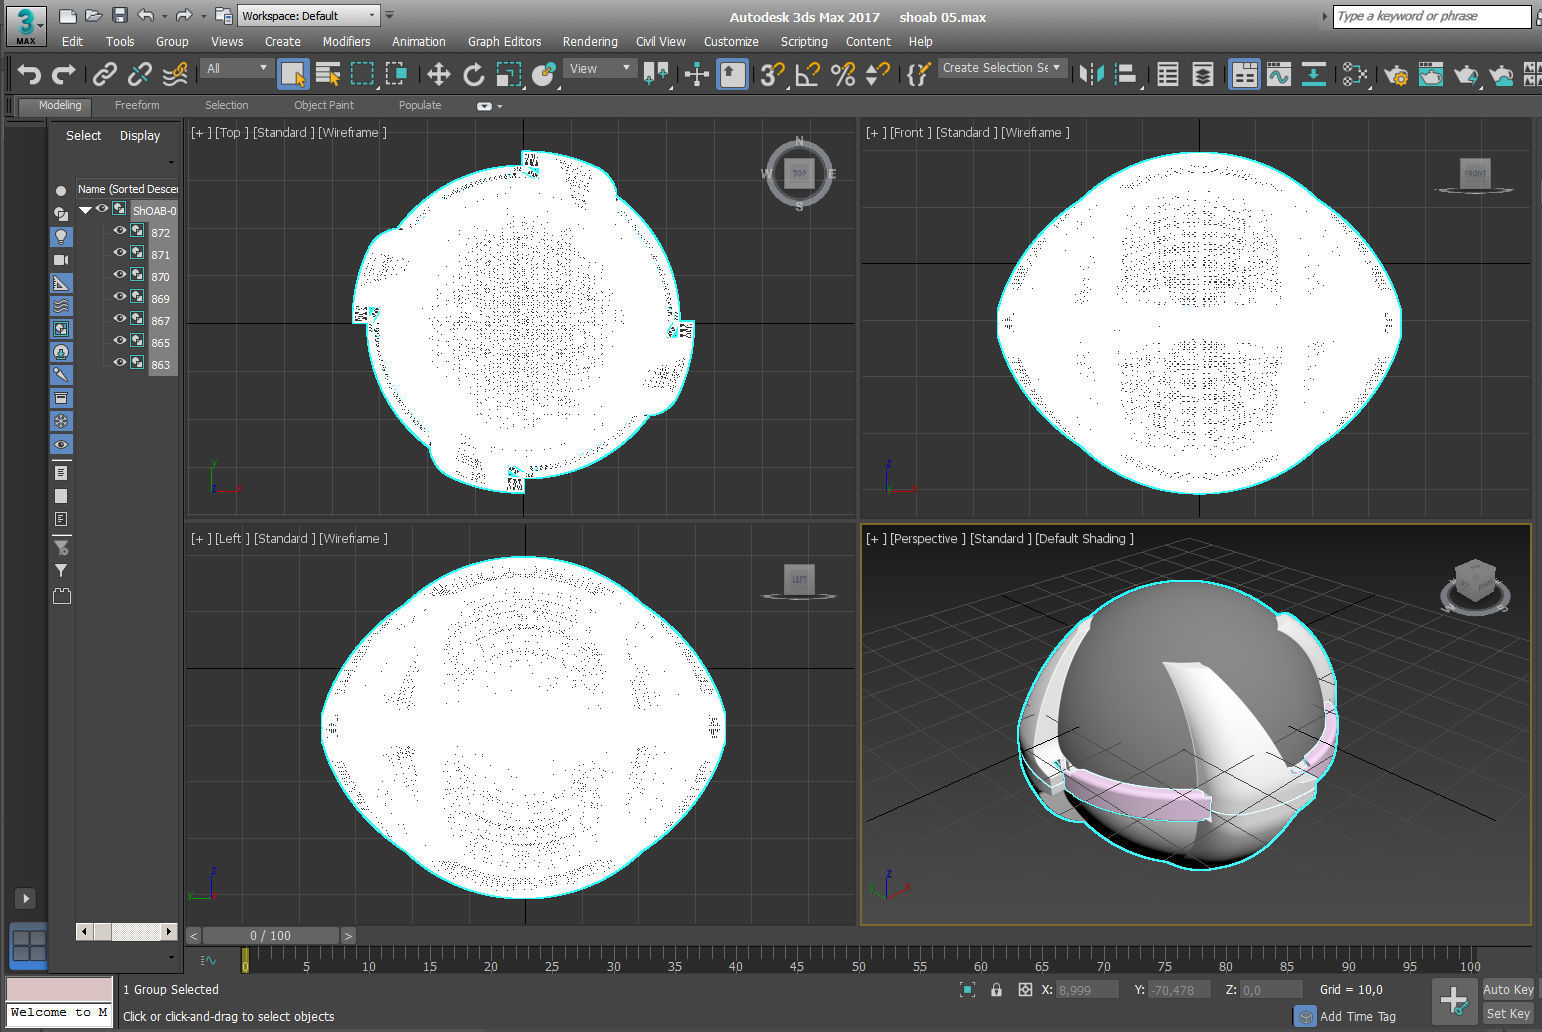Click the Mirror tool icon

1091,74
